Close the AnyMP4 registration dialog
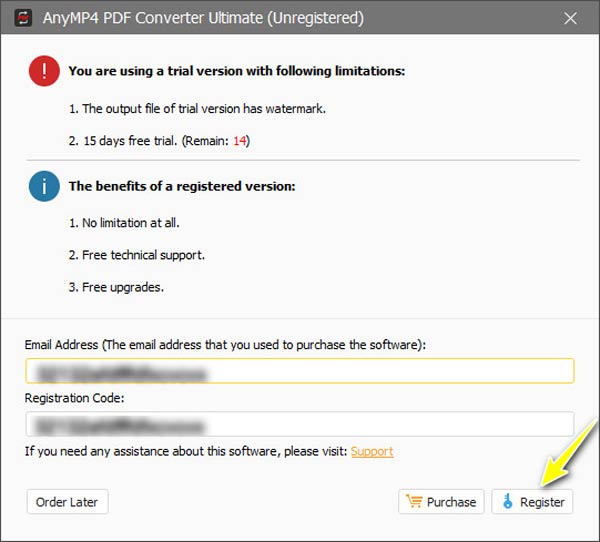 (x=570, y=18)
